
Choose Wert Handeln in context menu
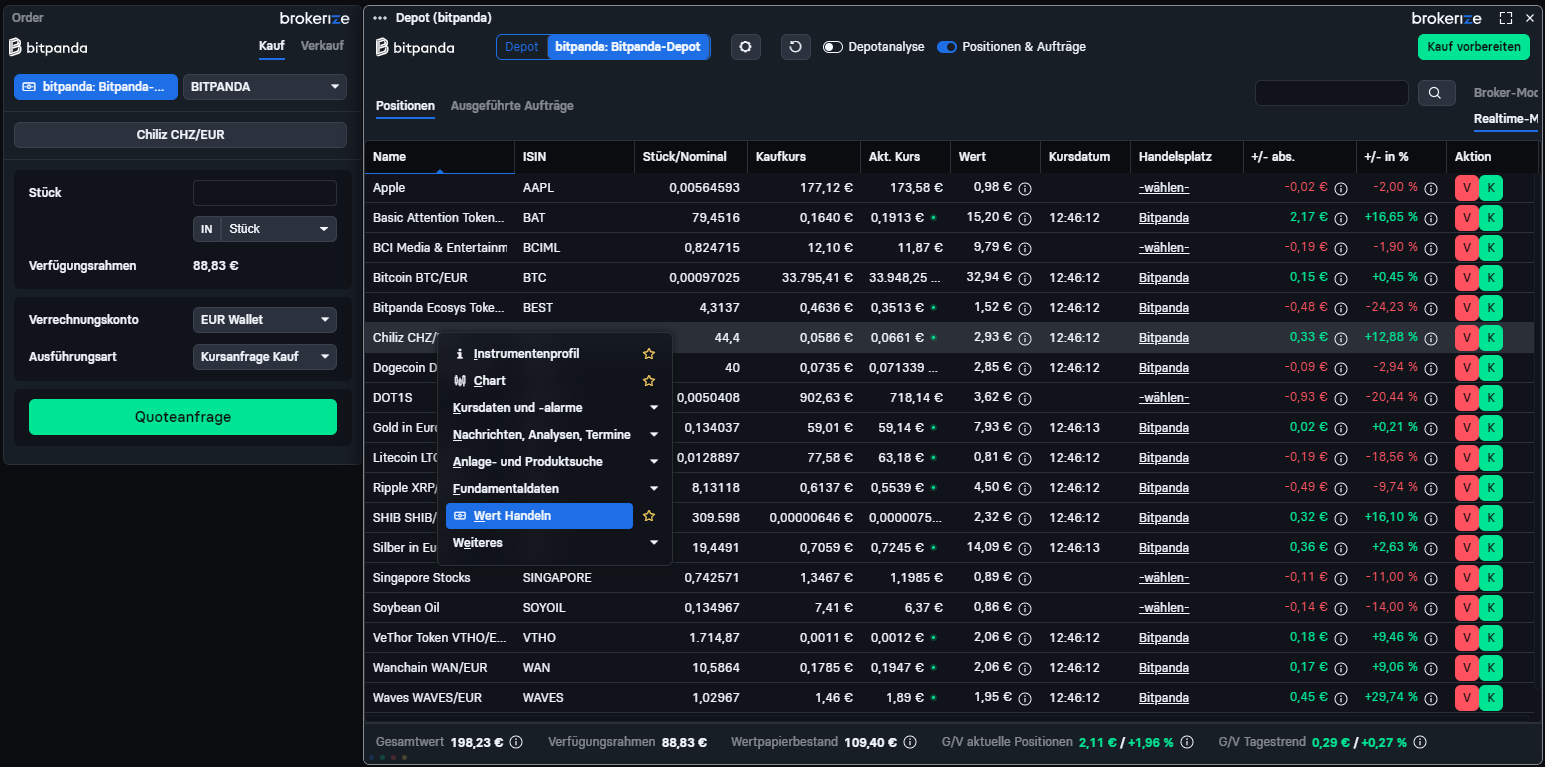point(539,516)
